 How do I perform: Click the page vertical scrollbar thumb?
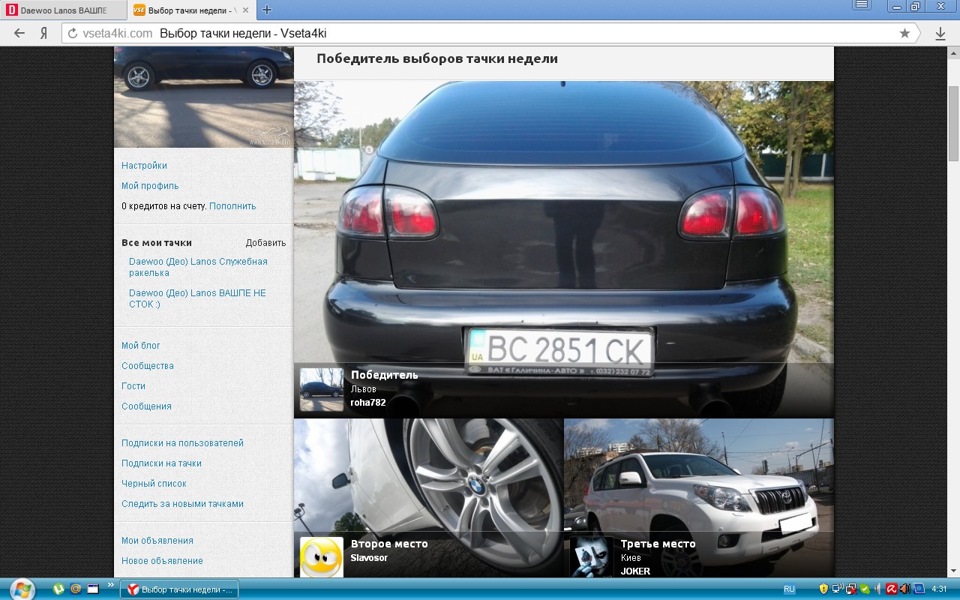coord(953,124)
